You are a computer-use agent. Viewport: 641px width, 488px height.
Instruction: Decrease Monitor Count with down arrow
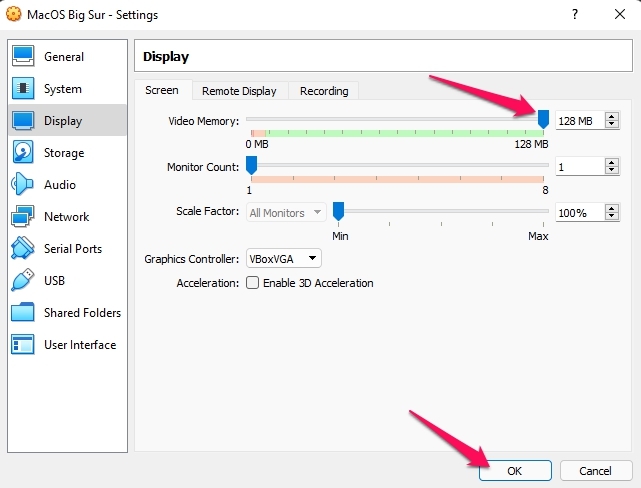(612, 170)
